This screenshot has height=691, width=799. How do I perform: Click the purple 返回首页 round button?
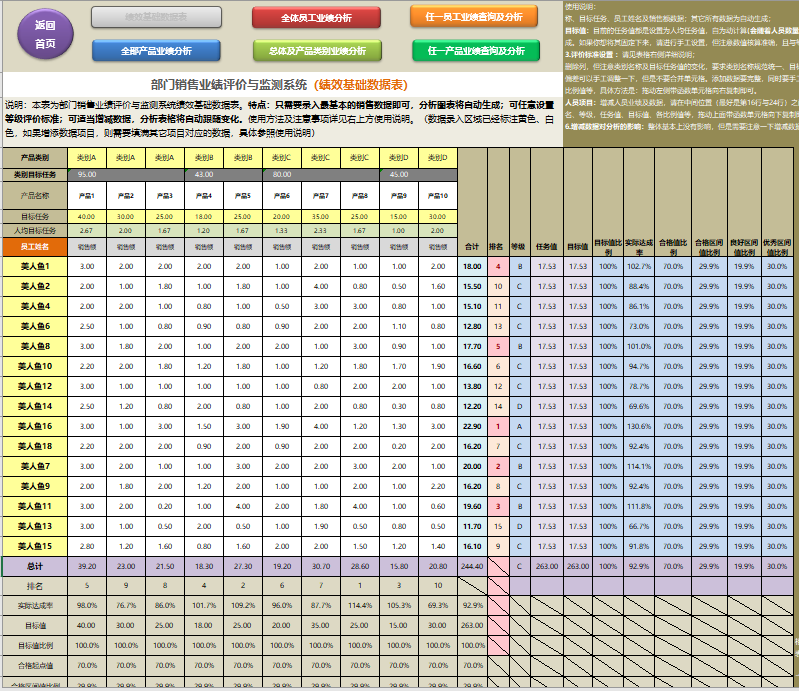45,34
